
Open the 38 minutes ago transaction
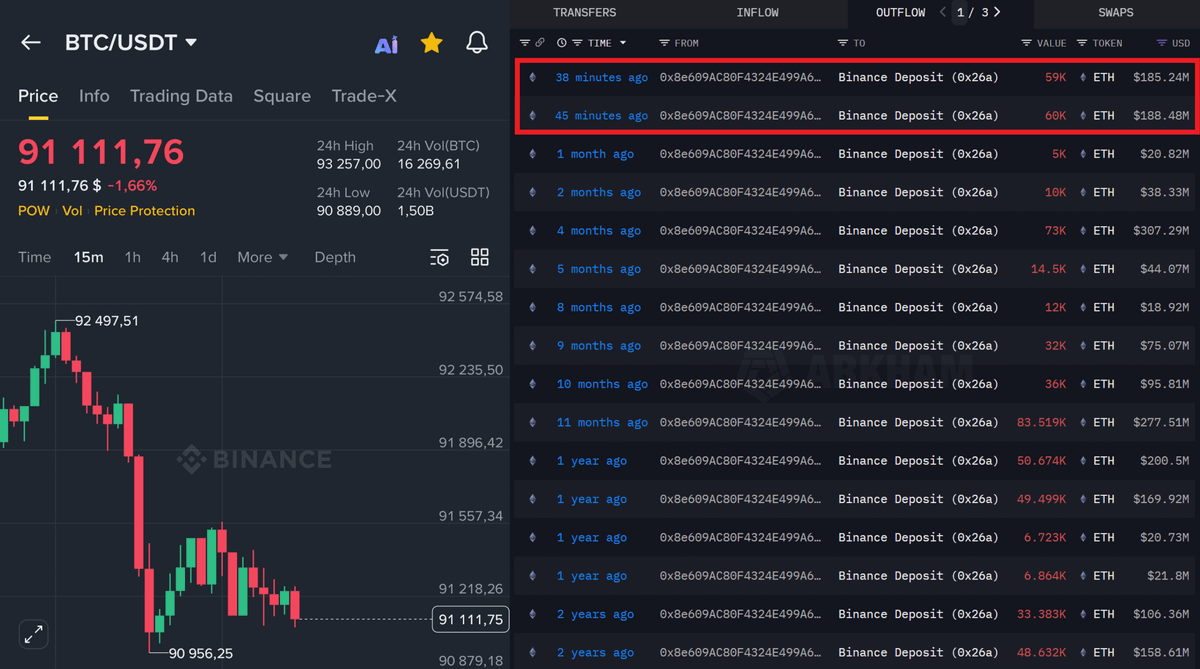click(601, 77)
